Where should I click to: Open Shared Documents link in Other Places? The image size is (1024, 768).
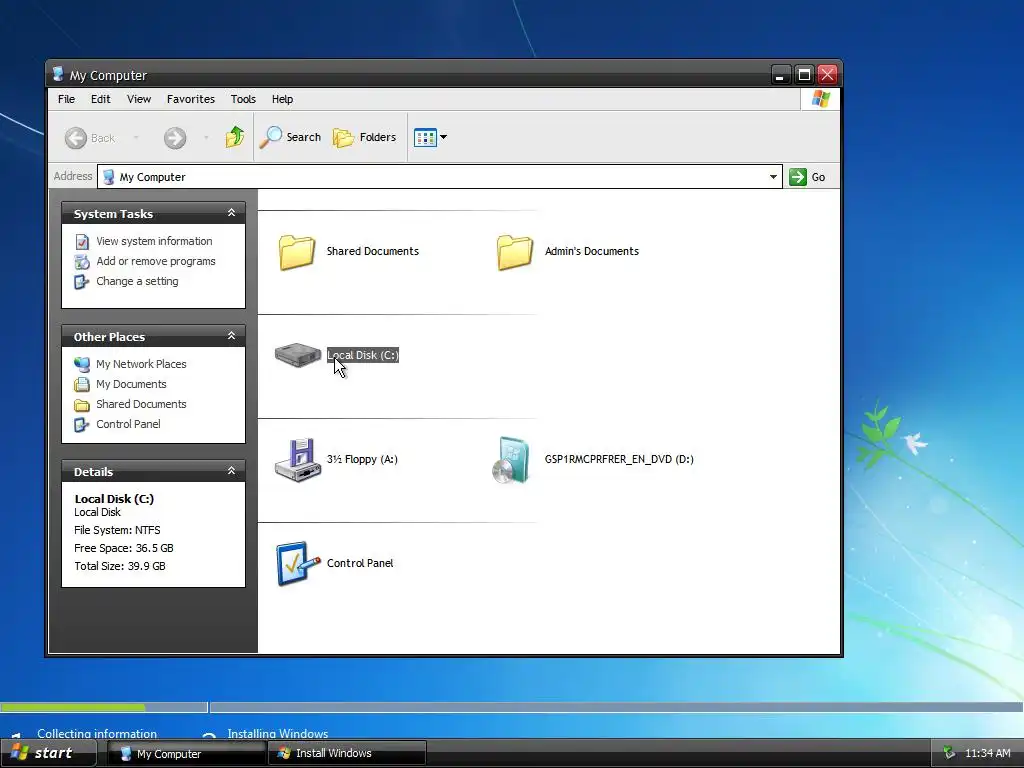point(141,404)
